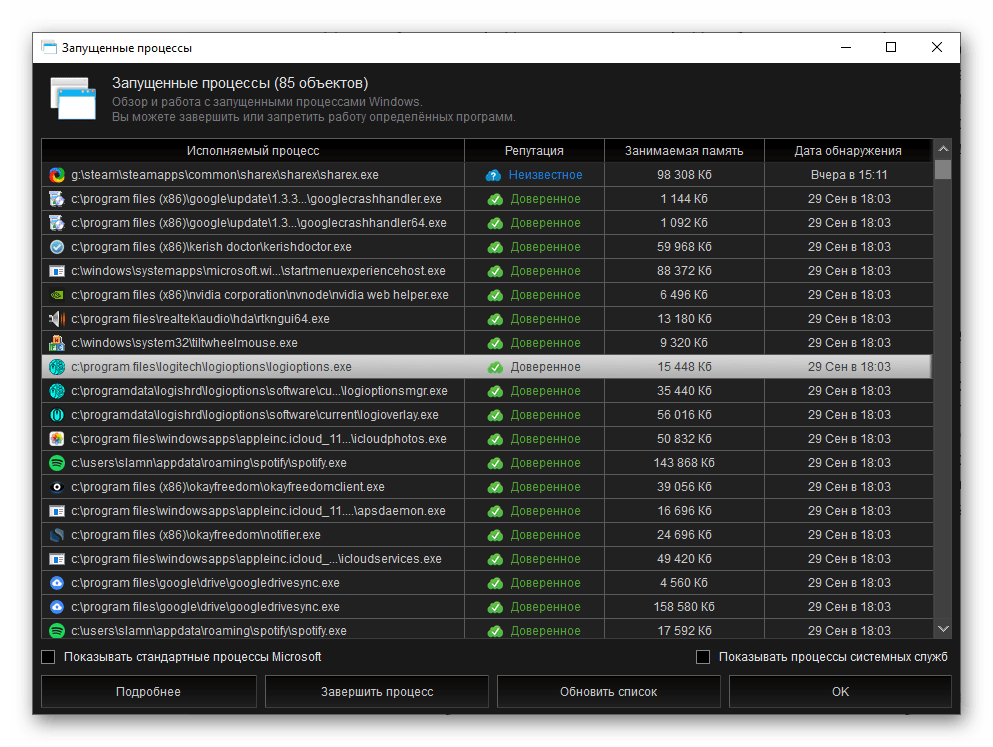
Task: Select the okayfreedomclient.exe path
Action: point(228,487)
